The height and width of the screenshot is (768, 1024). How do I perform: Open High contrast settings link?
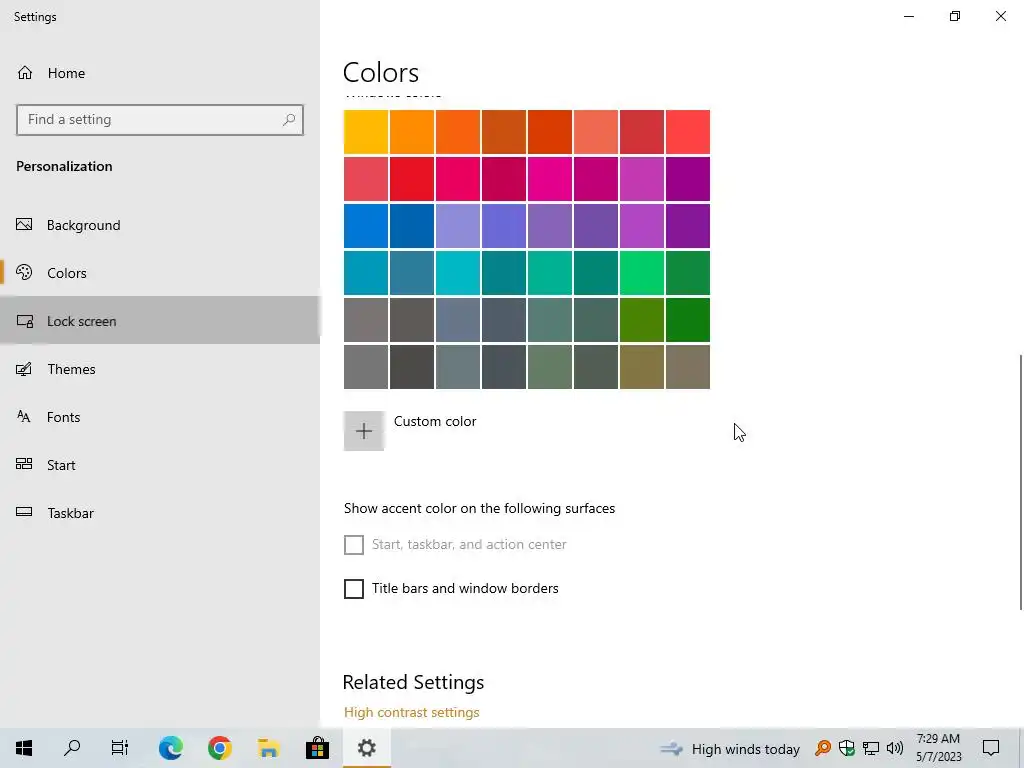[x=411, y=712]
